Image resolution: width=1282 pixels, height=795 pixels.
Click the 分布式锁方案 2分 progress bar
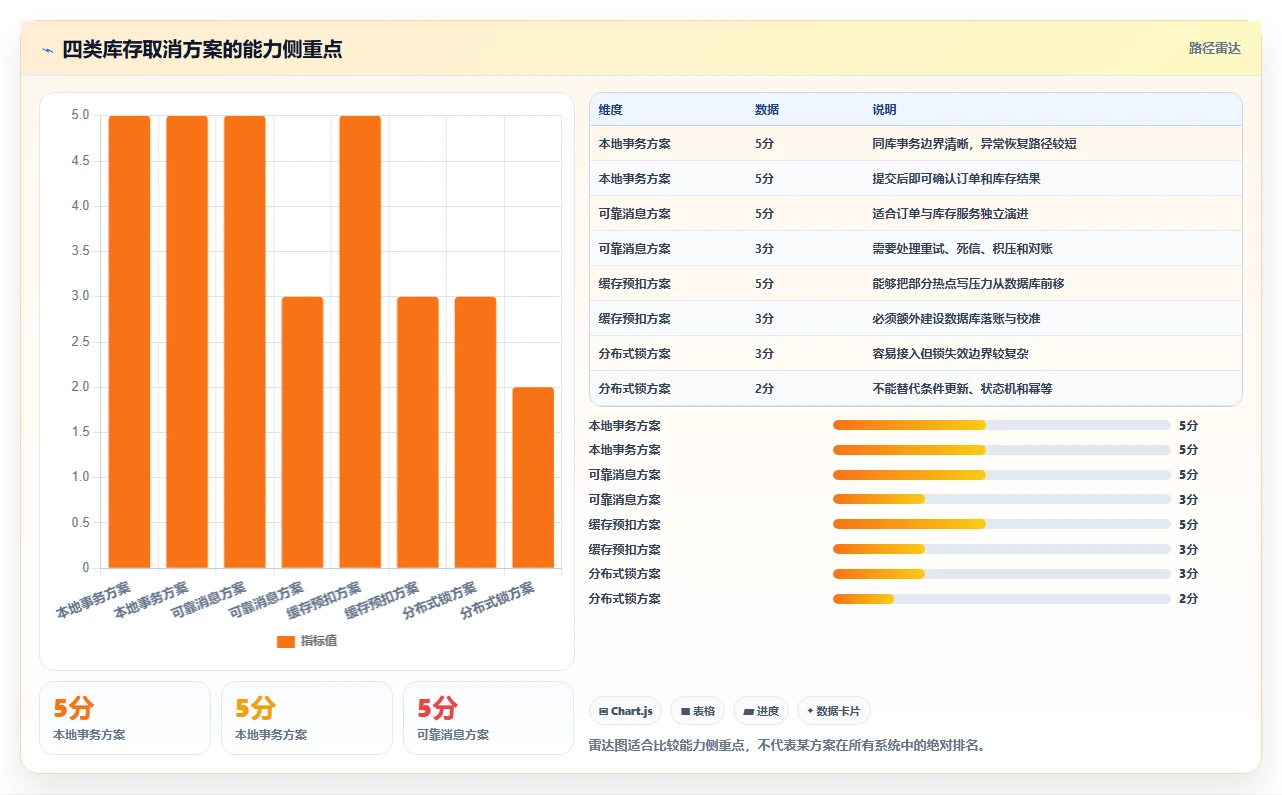coord(1001,599)
